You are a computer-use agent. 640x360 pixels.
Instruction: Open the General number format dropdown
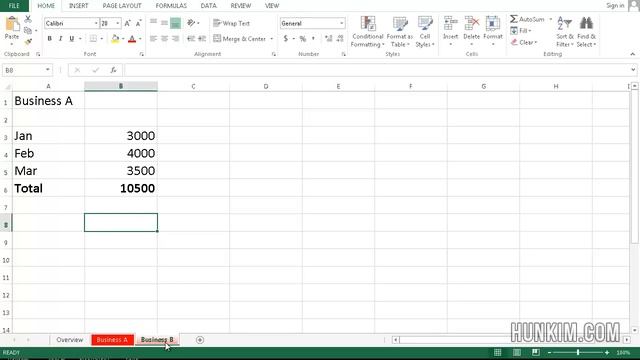[x=341, y=24]
